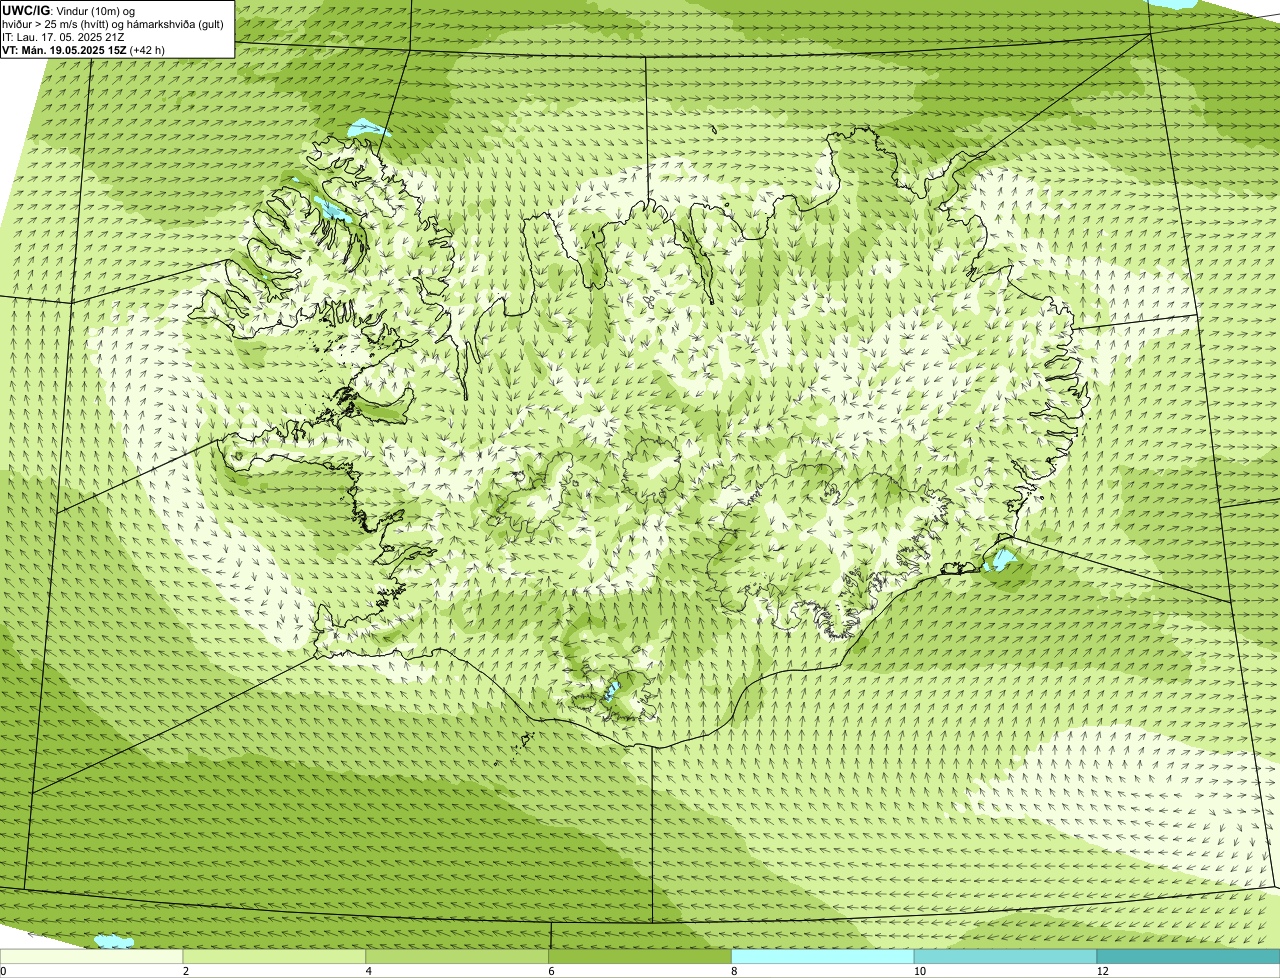The height and width of the screenshot is (978, 1280).
Task: Click the 8–10 m/s light cyan colorbar segment
Action: 823,957
